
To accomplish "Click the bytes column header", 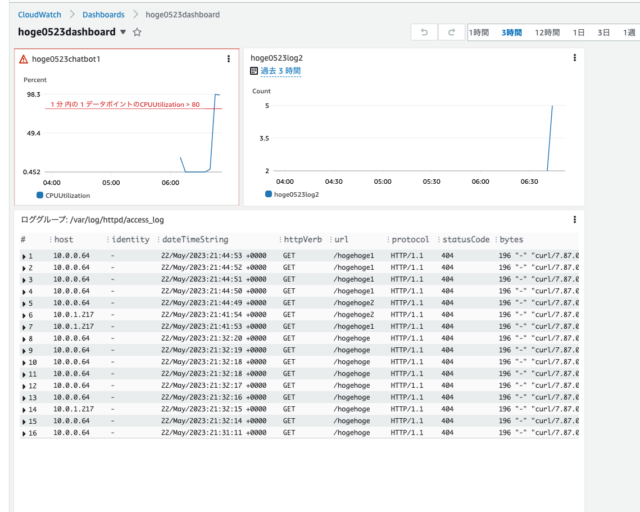I will coord(511,240).
